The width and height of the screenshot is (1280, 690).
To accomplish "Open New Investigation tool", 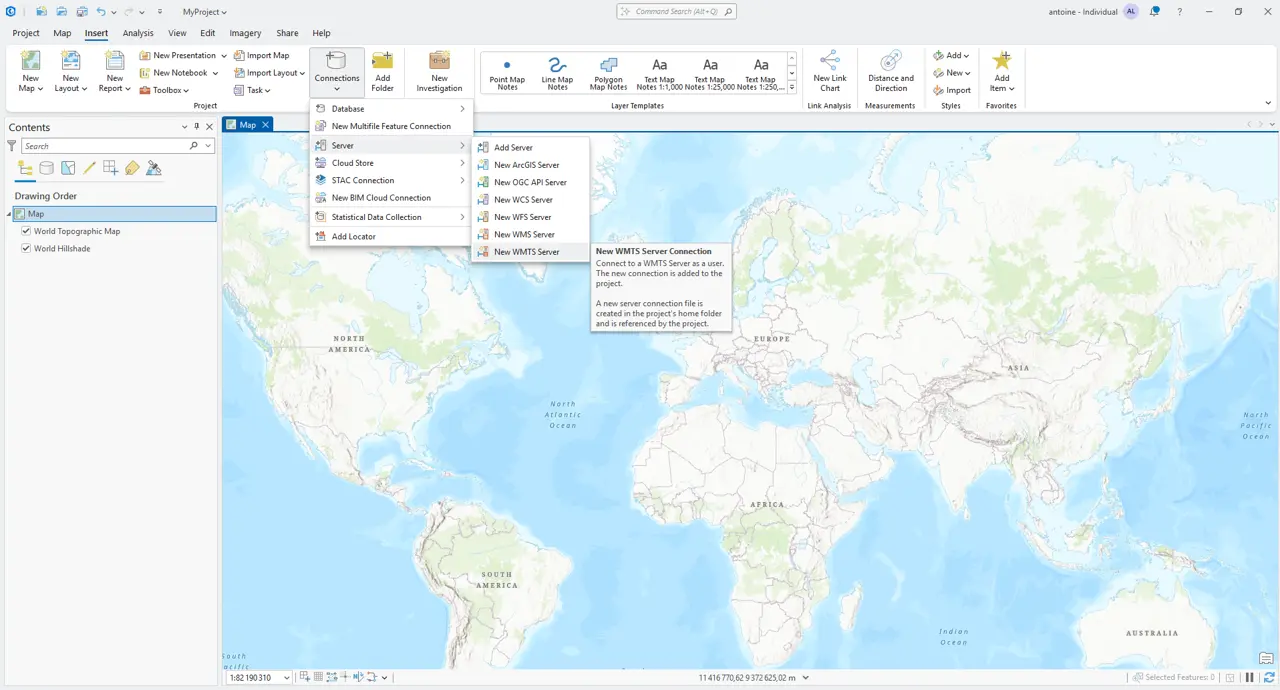I will click(x=439, y=62).
